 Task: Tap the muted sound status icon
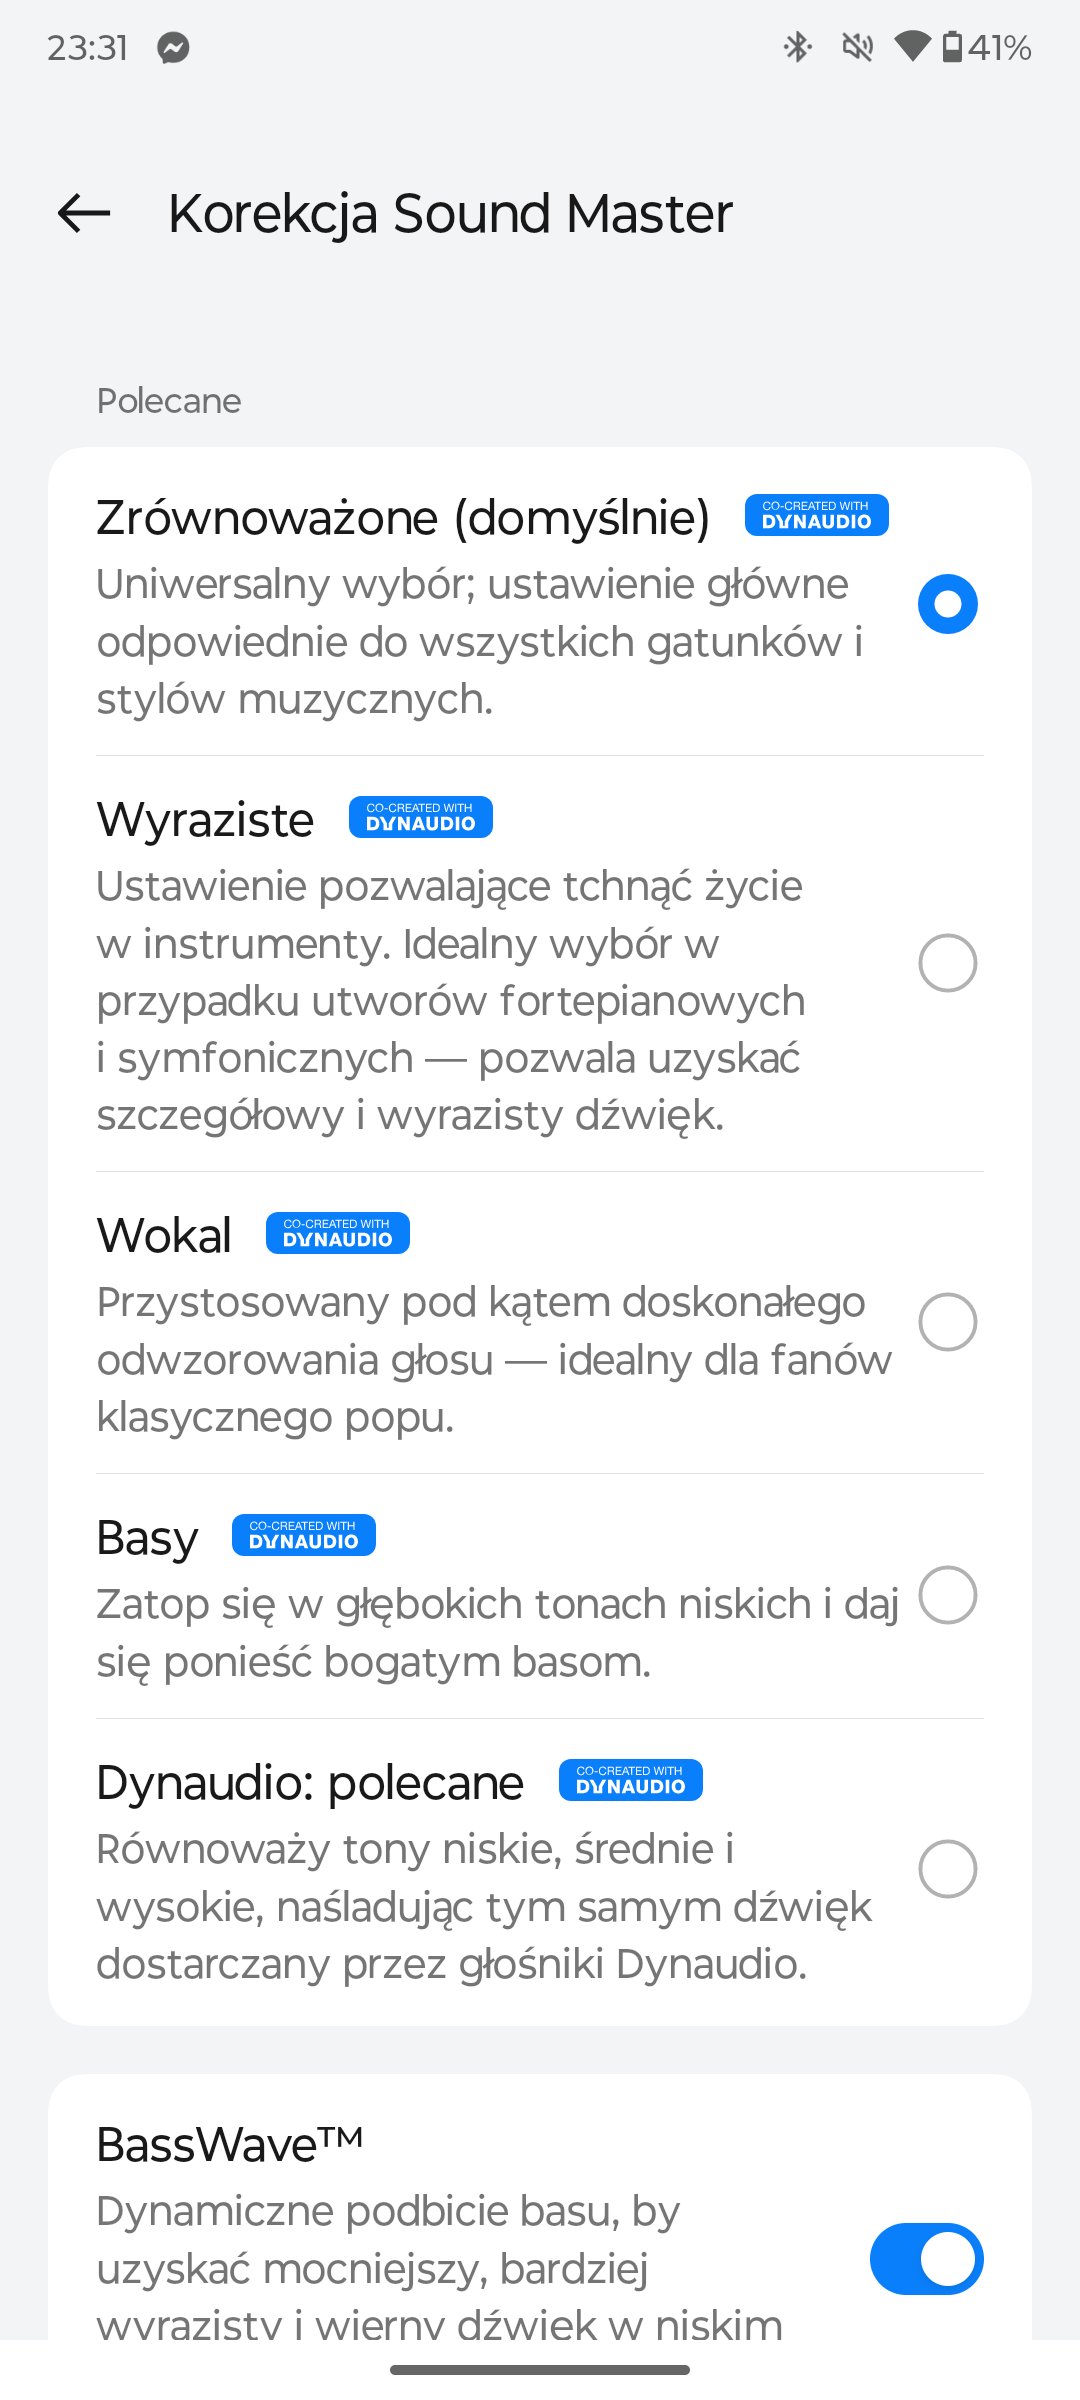coord(857,47)
